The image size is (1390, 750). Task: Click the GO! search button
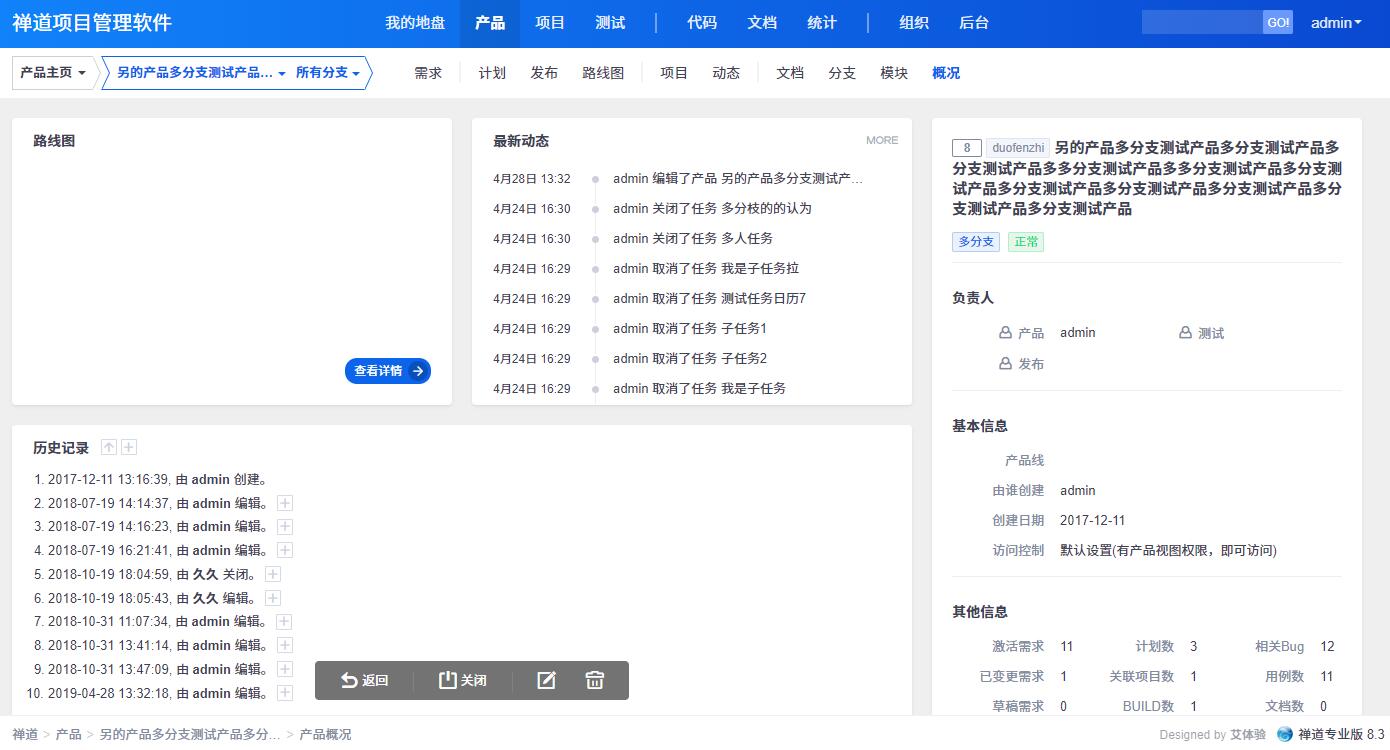[x=1277, y=23]
